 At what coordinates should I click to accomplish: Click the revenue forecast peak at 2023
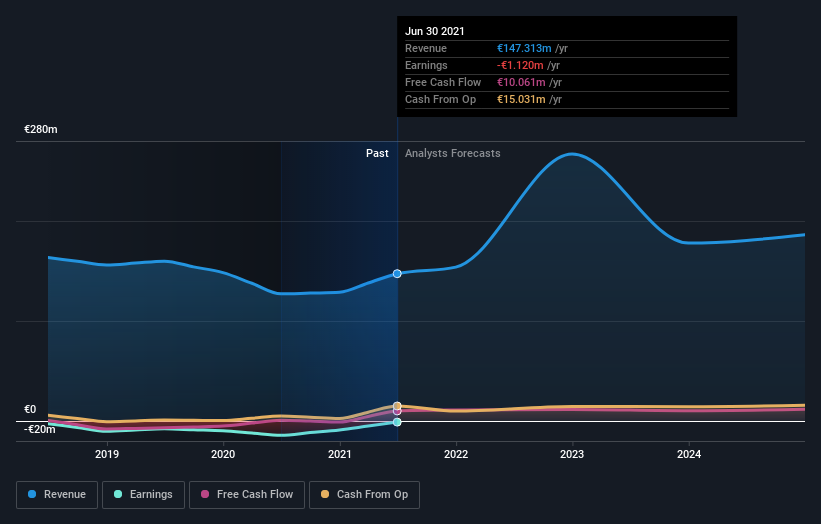(x=572, y=154)
